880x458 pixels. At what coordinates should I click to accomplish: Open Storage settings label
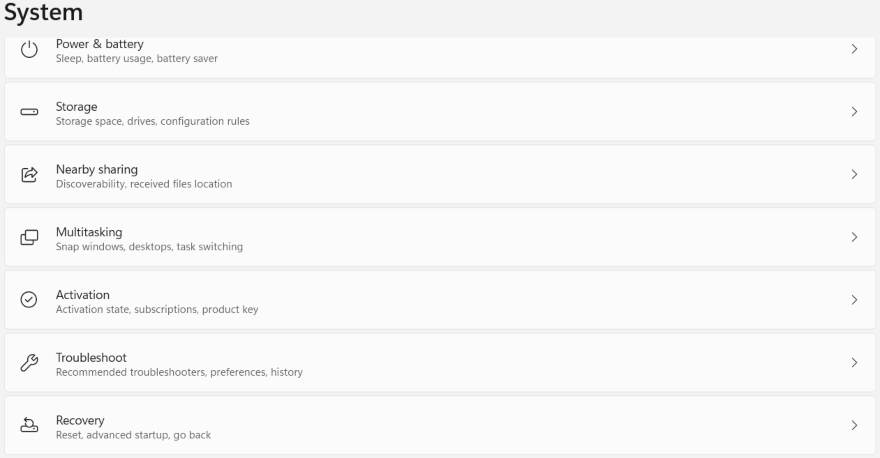[x=76, y=106]
